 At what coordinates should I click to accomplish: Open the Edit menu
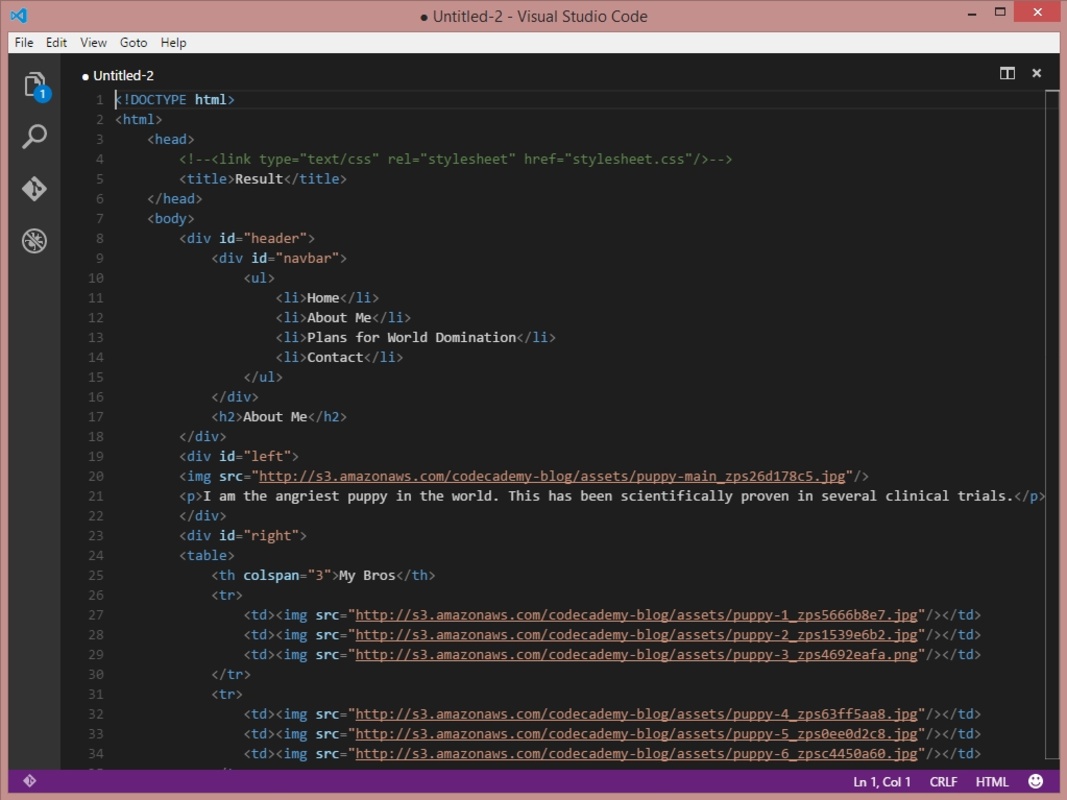(57, 43)
